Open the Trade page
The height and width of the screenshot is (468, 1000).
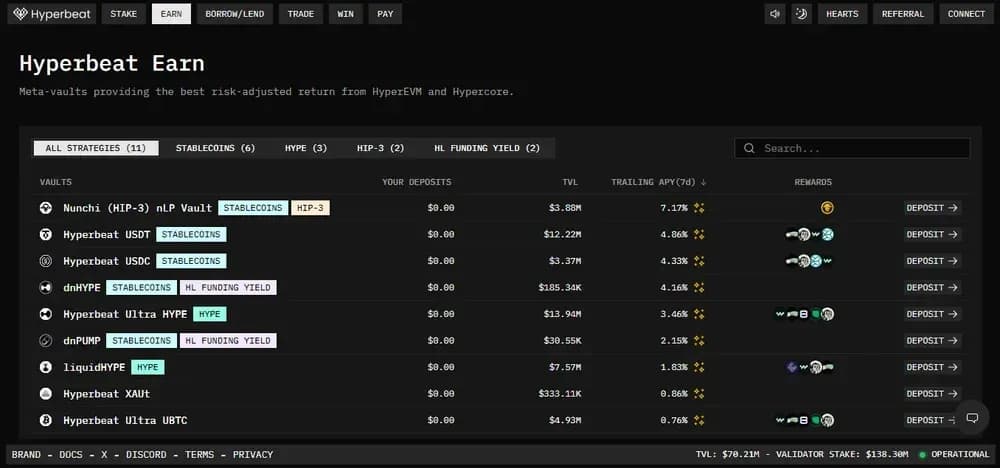301,14
